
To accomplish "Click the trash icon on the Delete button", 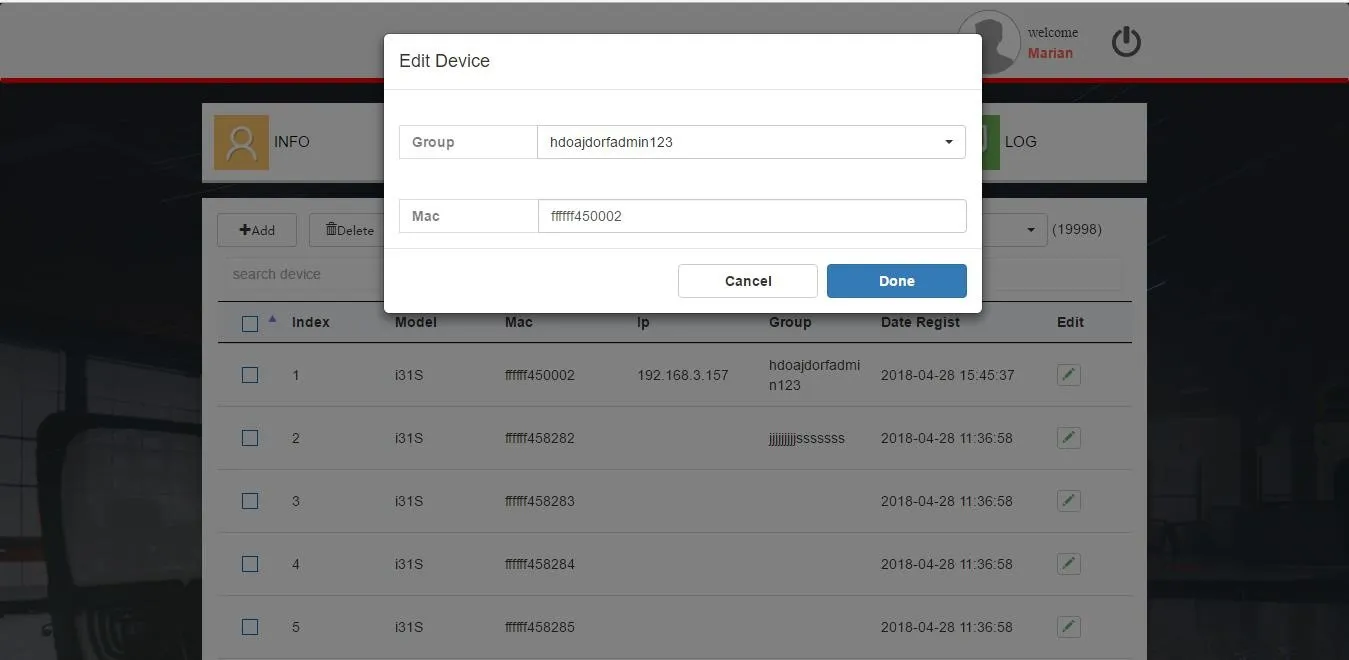I will 331,229.
